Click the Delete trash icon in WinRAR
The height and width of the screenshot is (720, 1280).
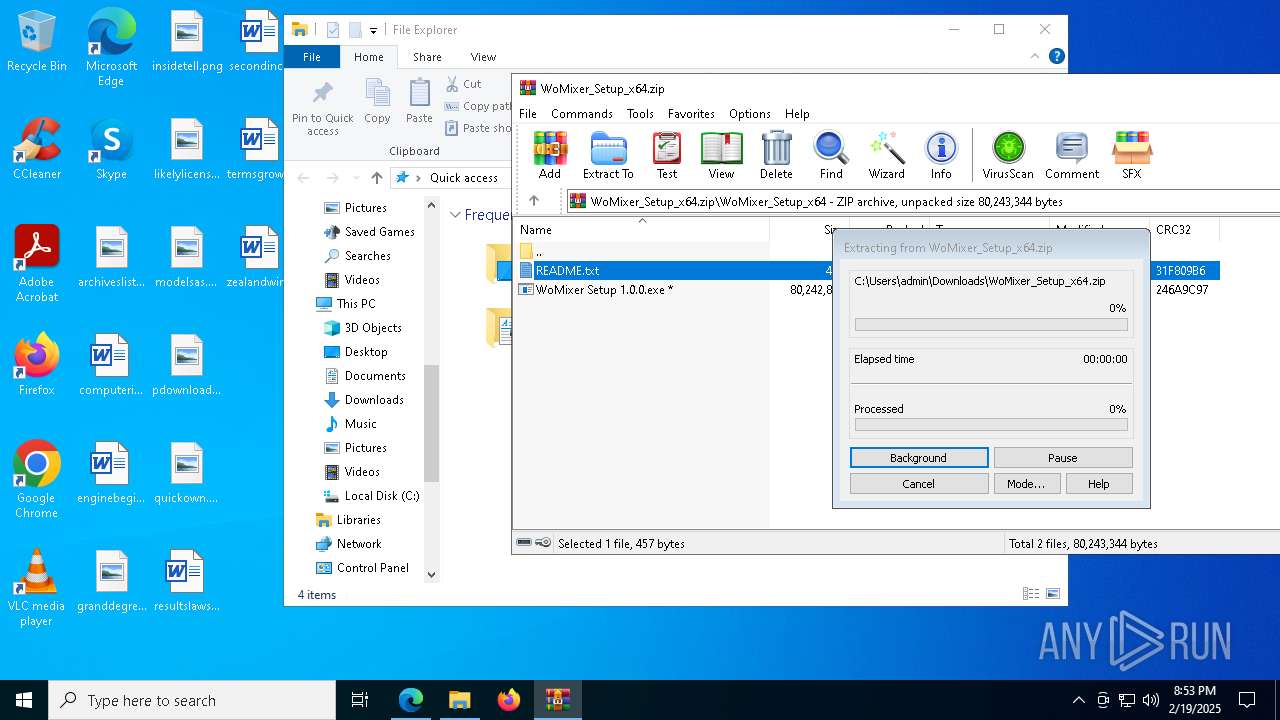click(776, 155)
